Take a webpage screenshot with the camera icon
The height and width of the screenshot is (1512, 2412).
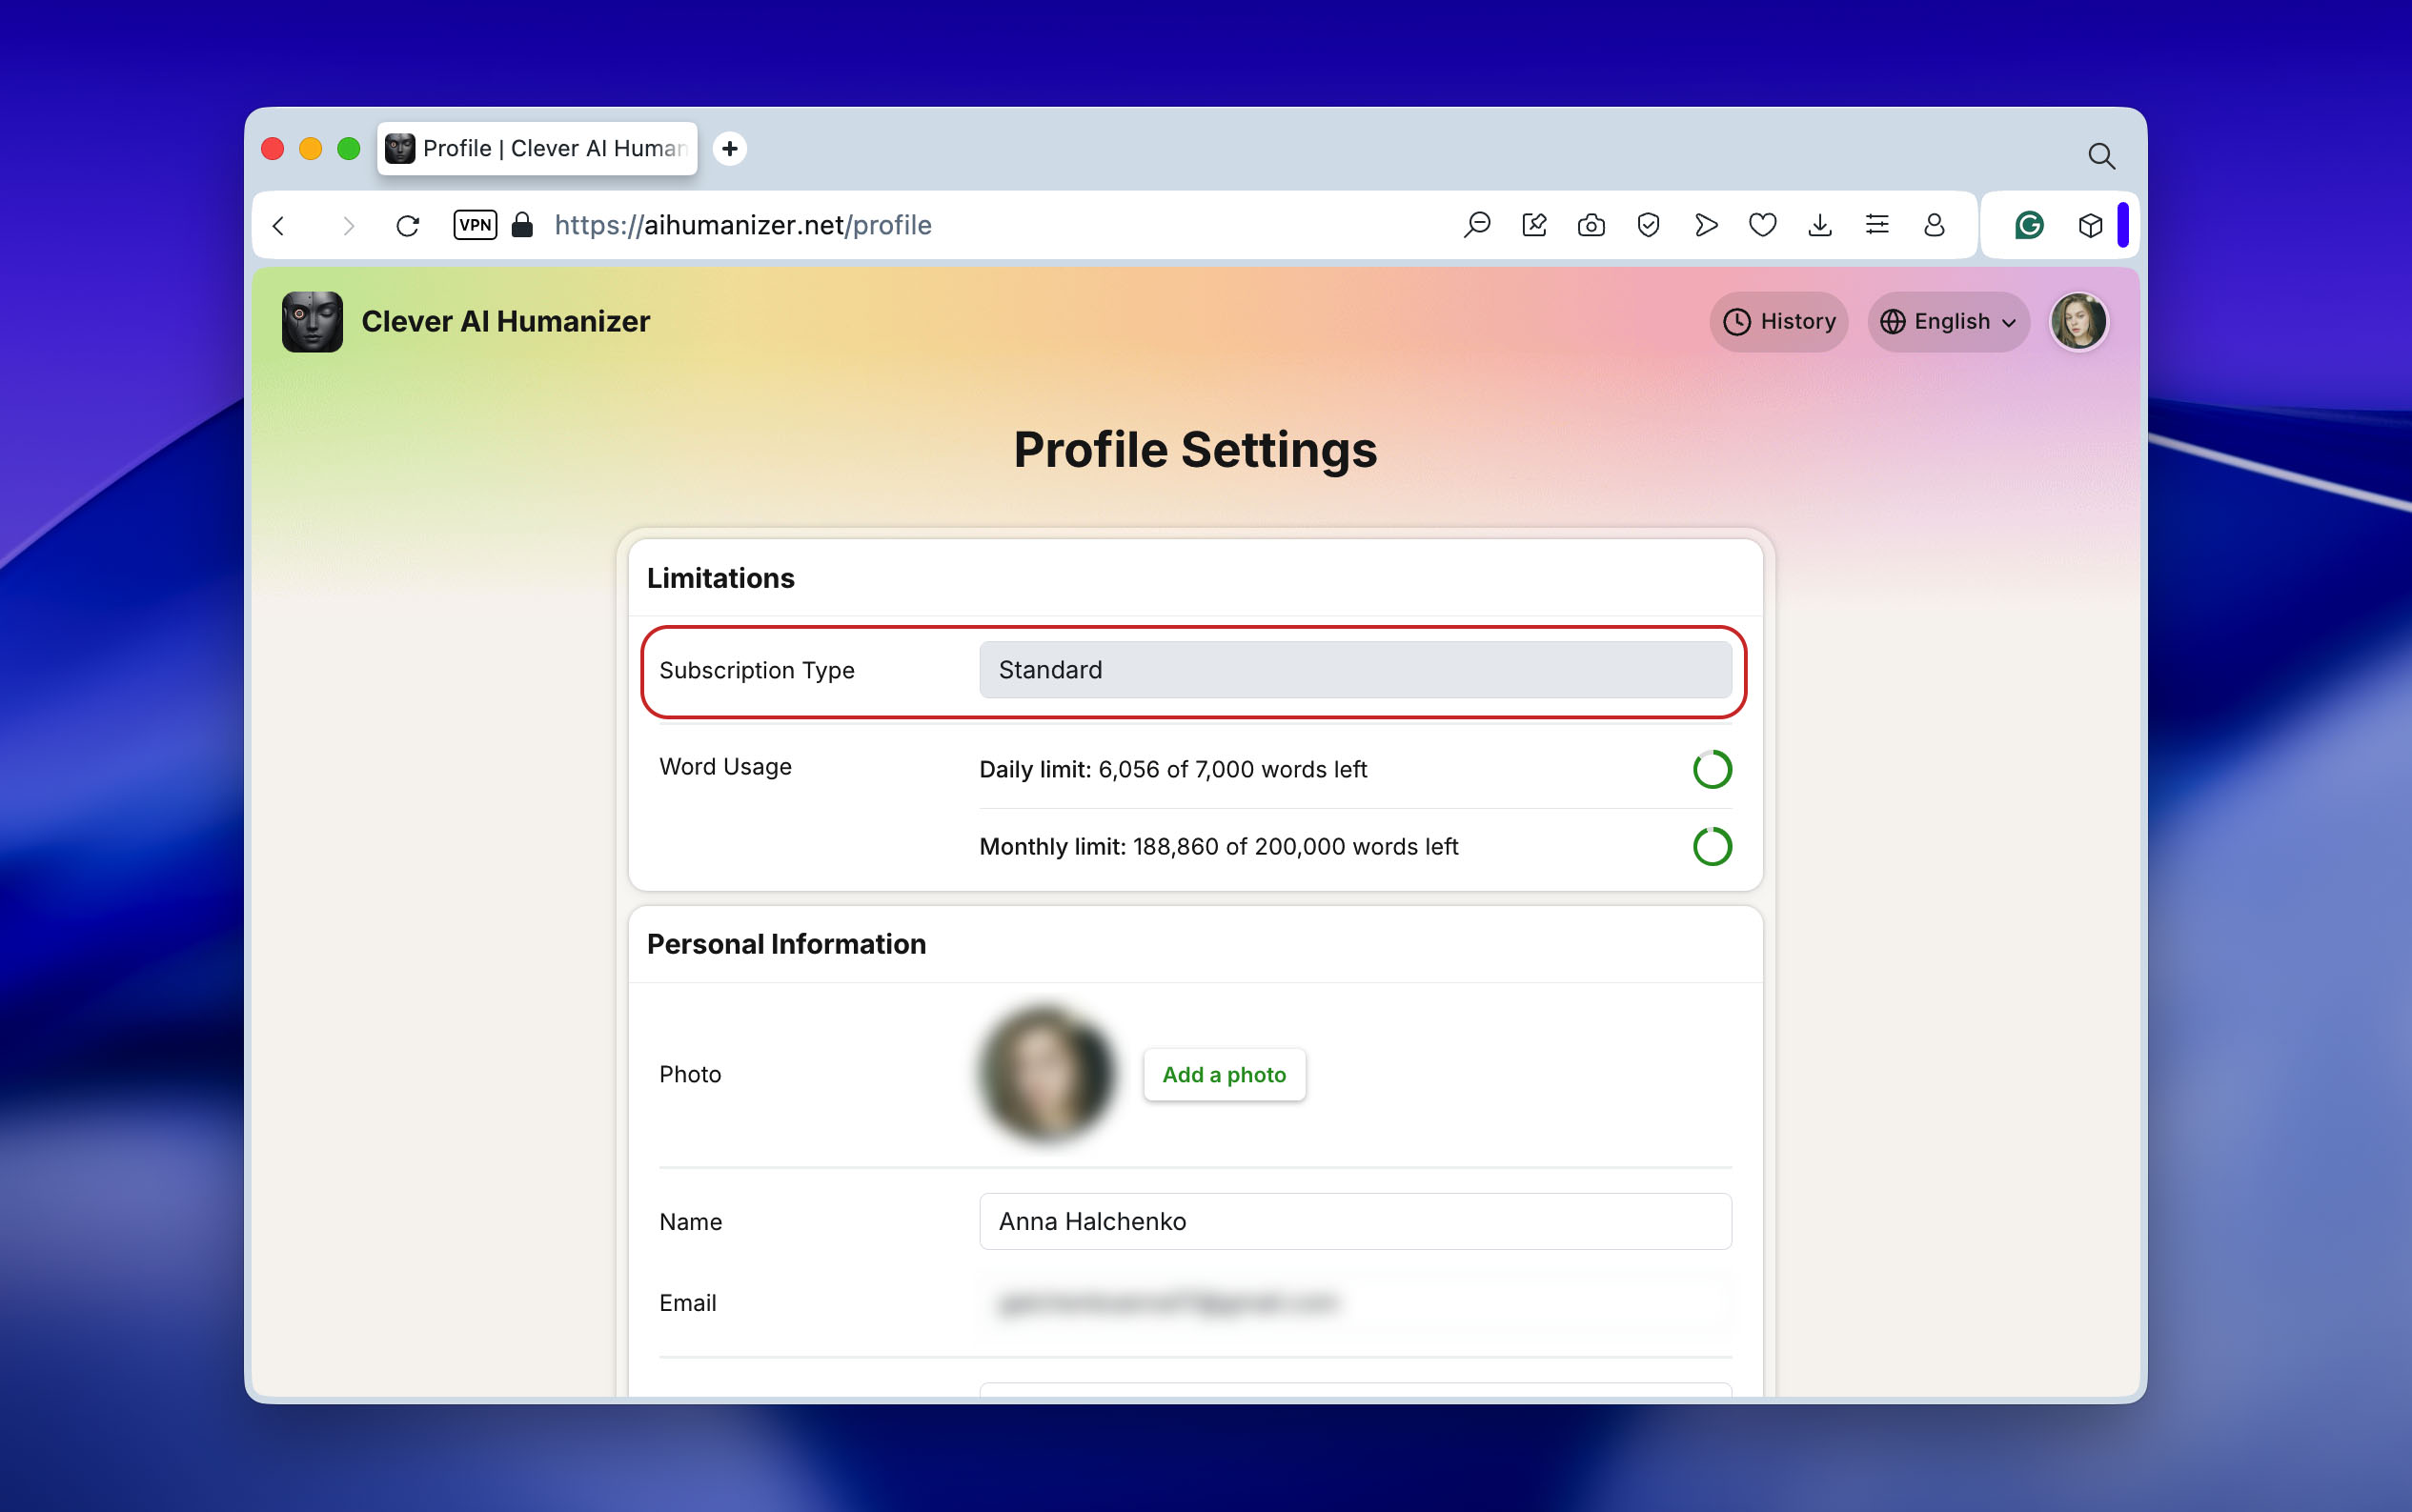[x=1591, y=225]
